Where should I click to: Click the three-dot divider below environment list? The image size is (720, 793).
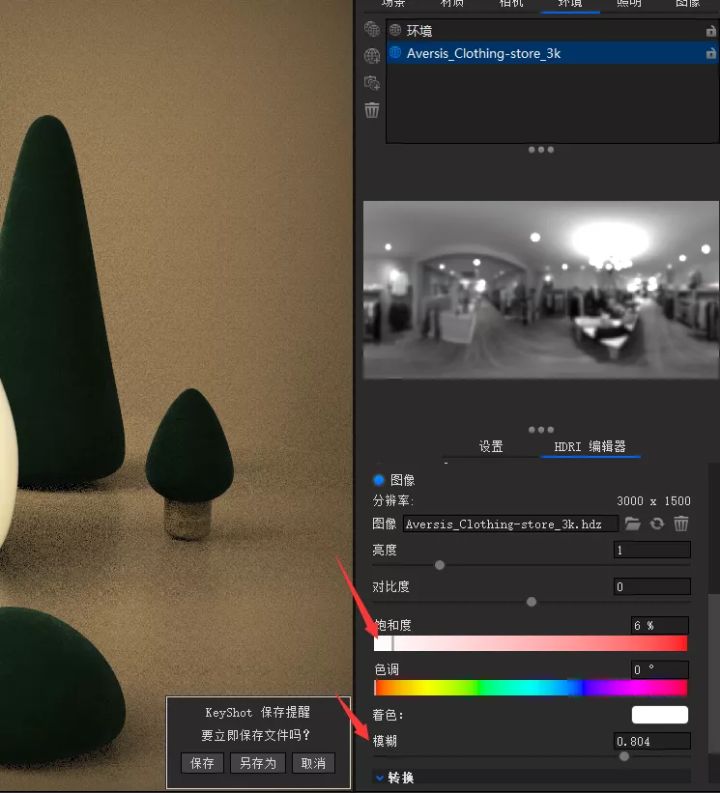(x=540, y=150)
